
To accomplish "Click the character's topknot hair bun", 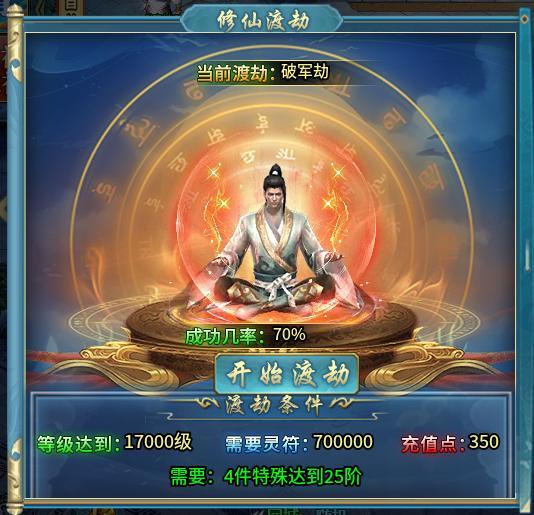I will tap(275, 172).
